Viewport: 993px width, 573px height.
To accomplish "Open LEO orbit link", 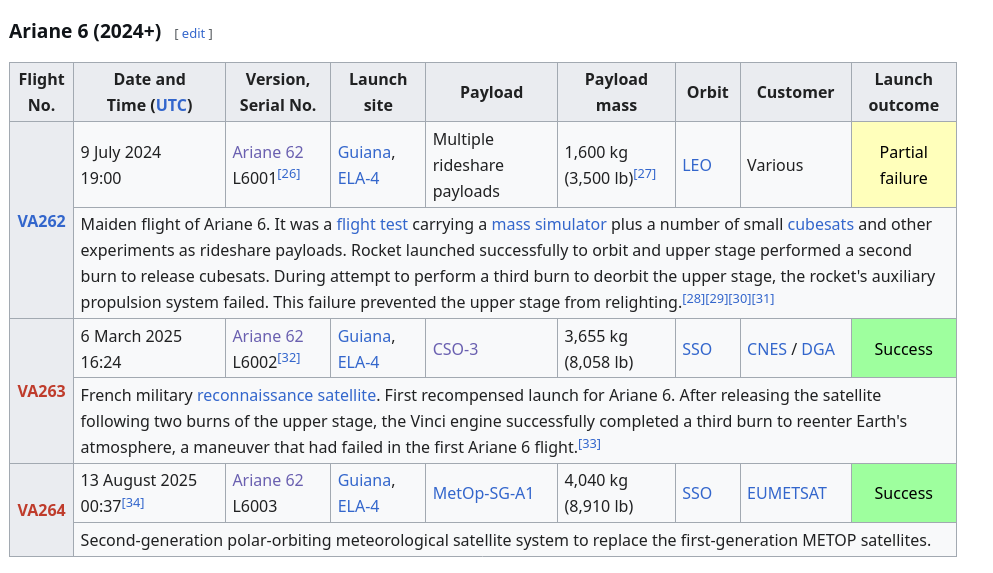I will pyautogui.click(x=697, y=165).
